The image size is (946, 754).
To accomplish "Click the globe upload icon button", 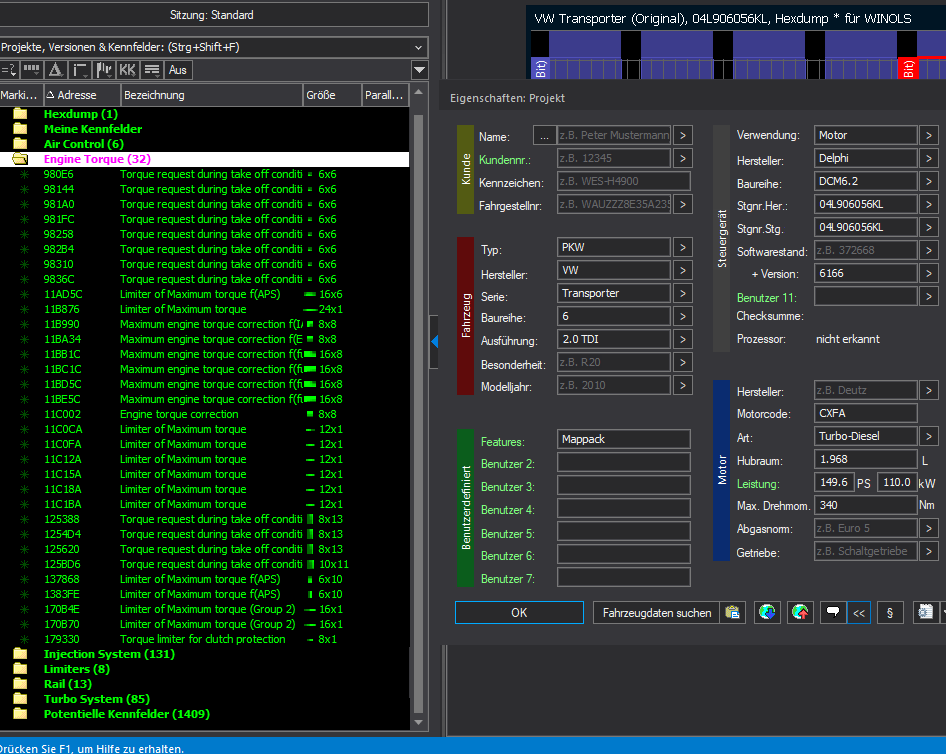I will [799, 612].
